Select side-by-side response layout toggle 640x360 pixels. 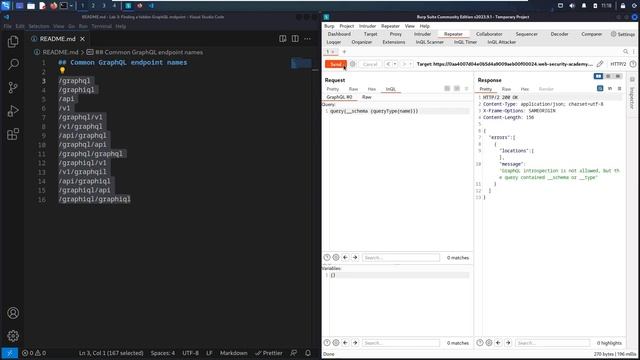tap(598, 76)
